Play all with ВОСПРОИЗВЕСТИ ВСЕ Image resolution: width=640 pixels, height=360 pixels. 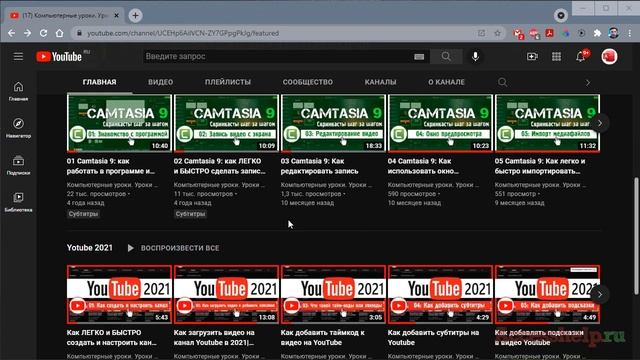(173, 248)
